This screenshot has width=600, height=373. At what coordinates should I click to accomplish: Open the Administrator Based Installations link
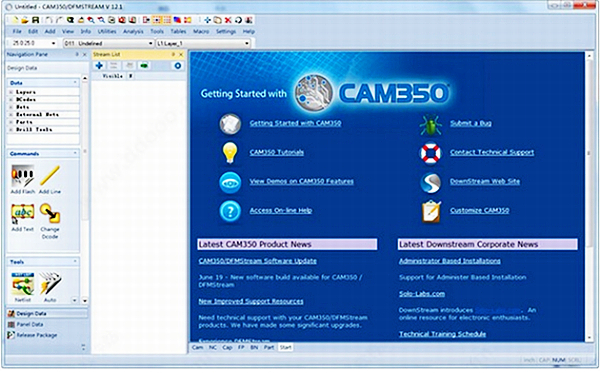(x=450, y=261)
